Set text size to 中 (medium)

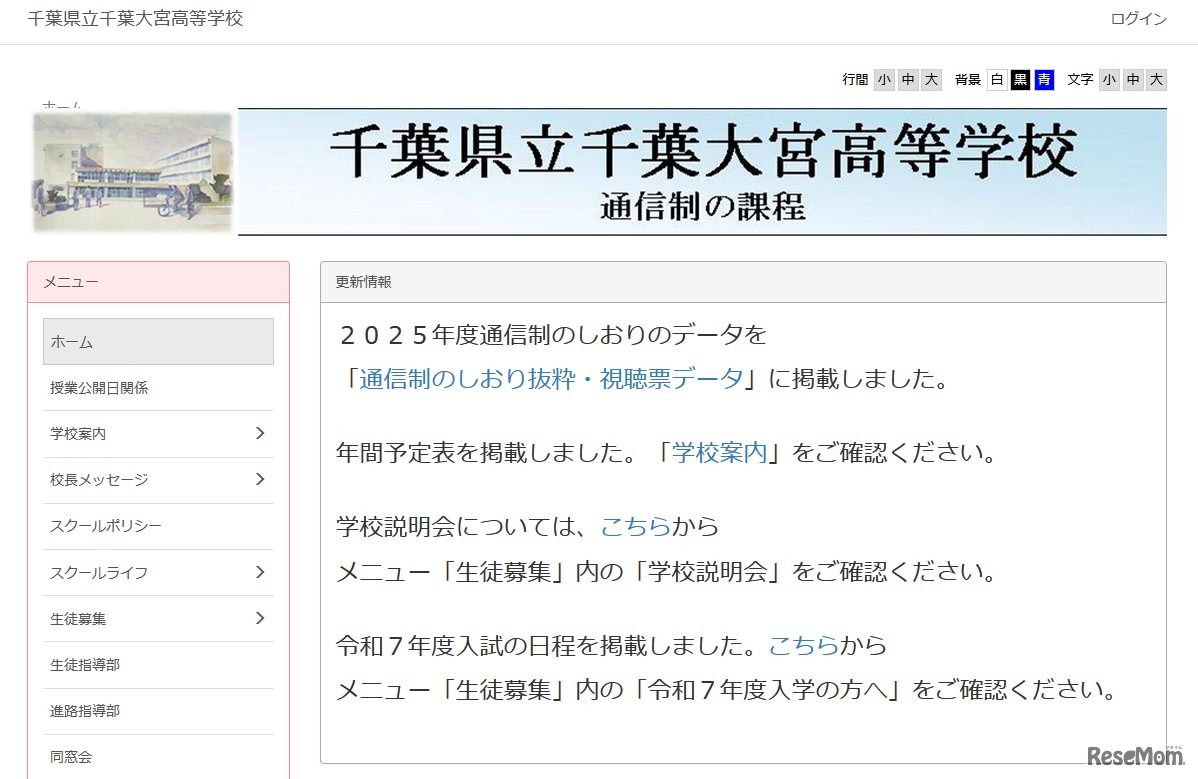point(1133,80)
